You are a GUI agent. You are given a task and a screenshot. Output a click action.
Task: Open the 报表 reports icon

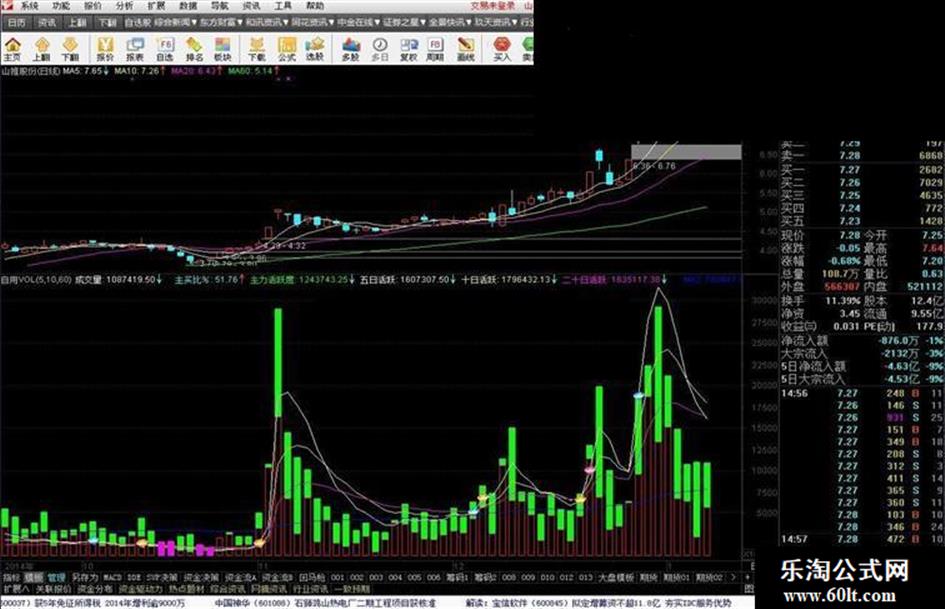click(134, 49)
